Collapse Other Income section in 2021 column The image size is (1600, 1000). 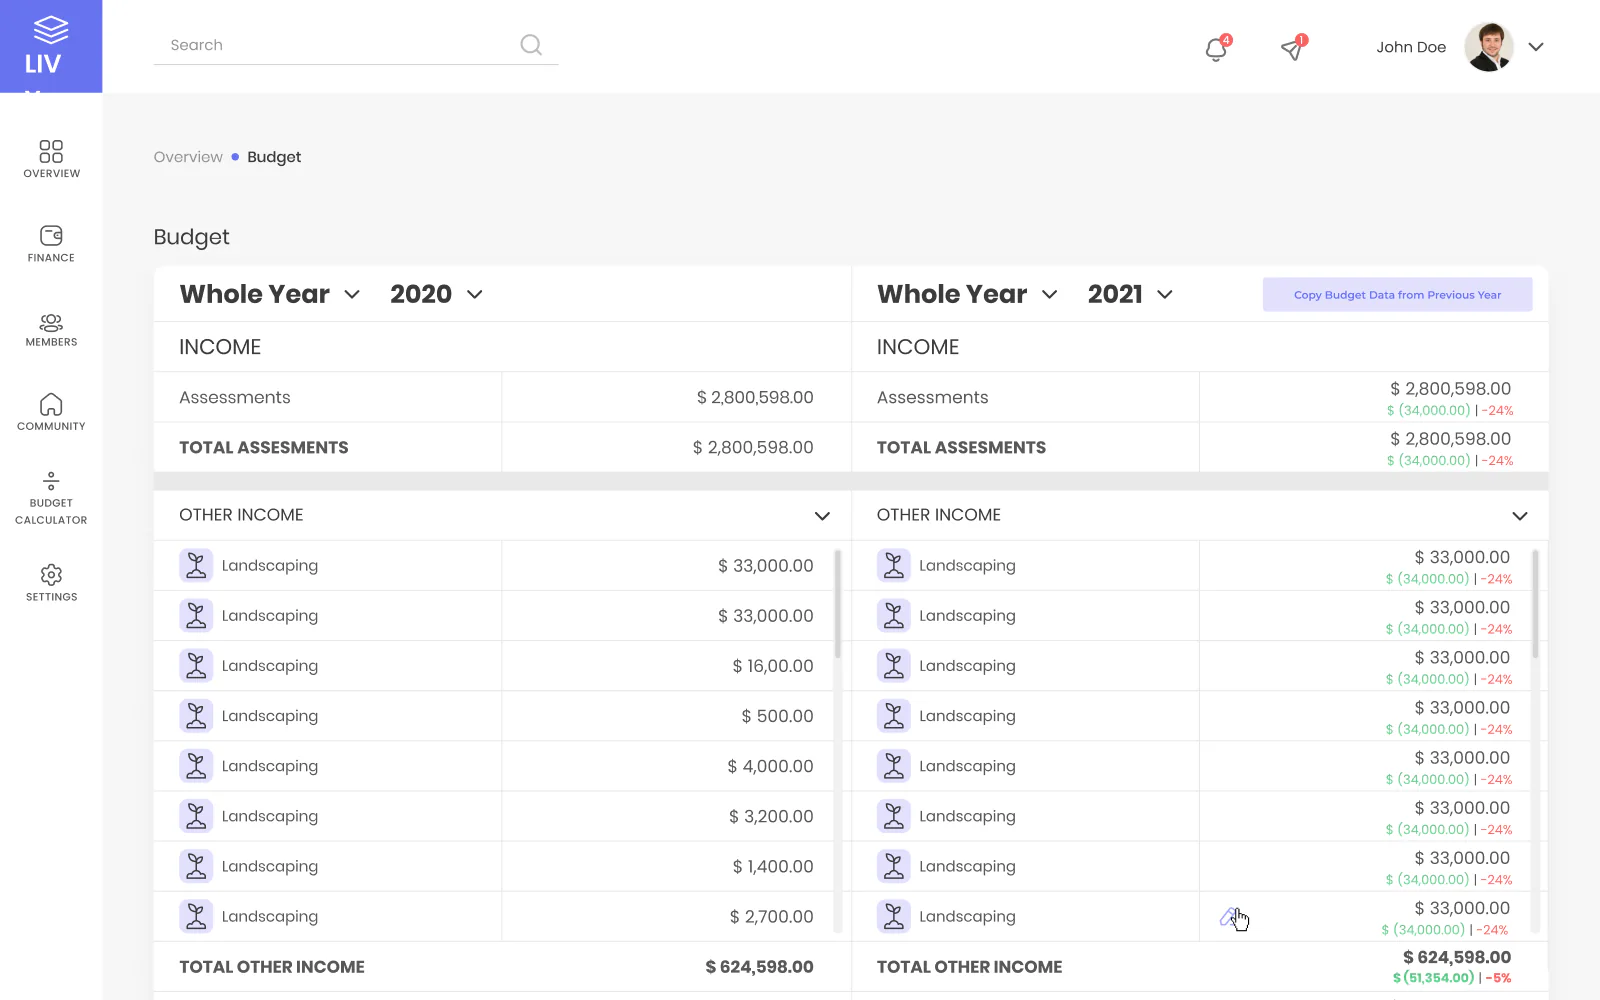point(1520,516)
